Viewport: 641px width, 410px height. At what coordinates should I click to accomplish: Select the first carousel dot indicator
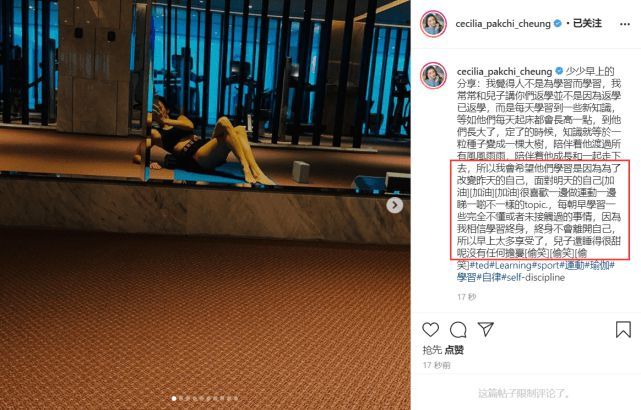174,398
